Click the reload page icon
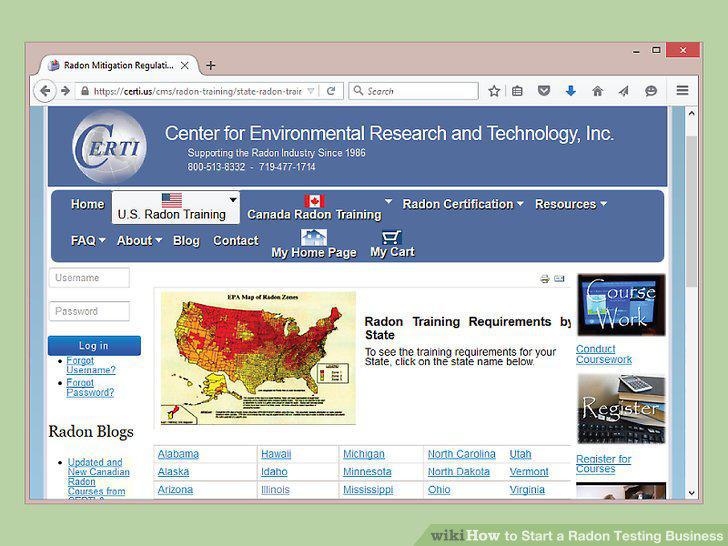The height and width of the screenshot is (546, 728). click(x=331, y=91)
